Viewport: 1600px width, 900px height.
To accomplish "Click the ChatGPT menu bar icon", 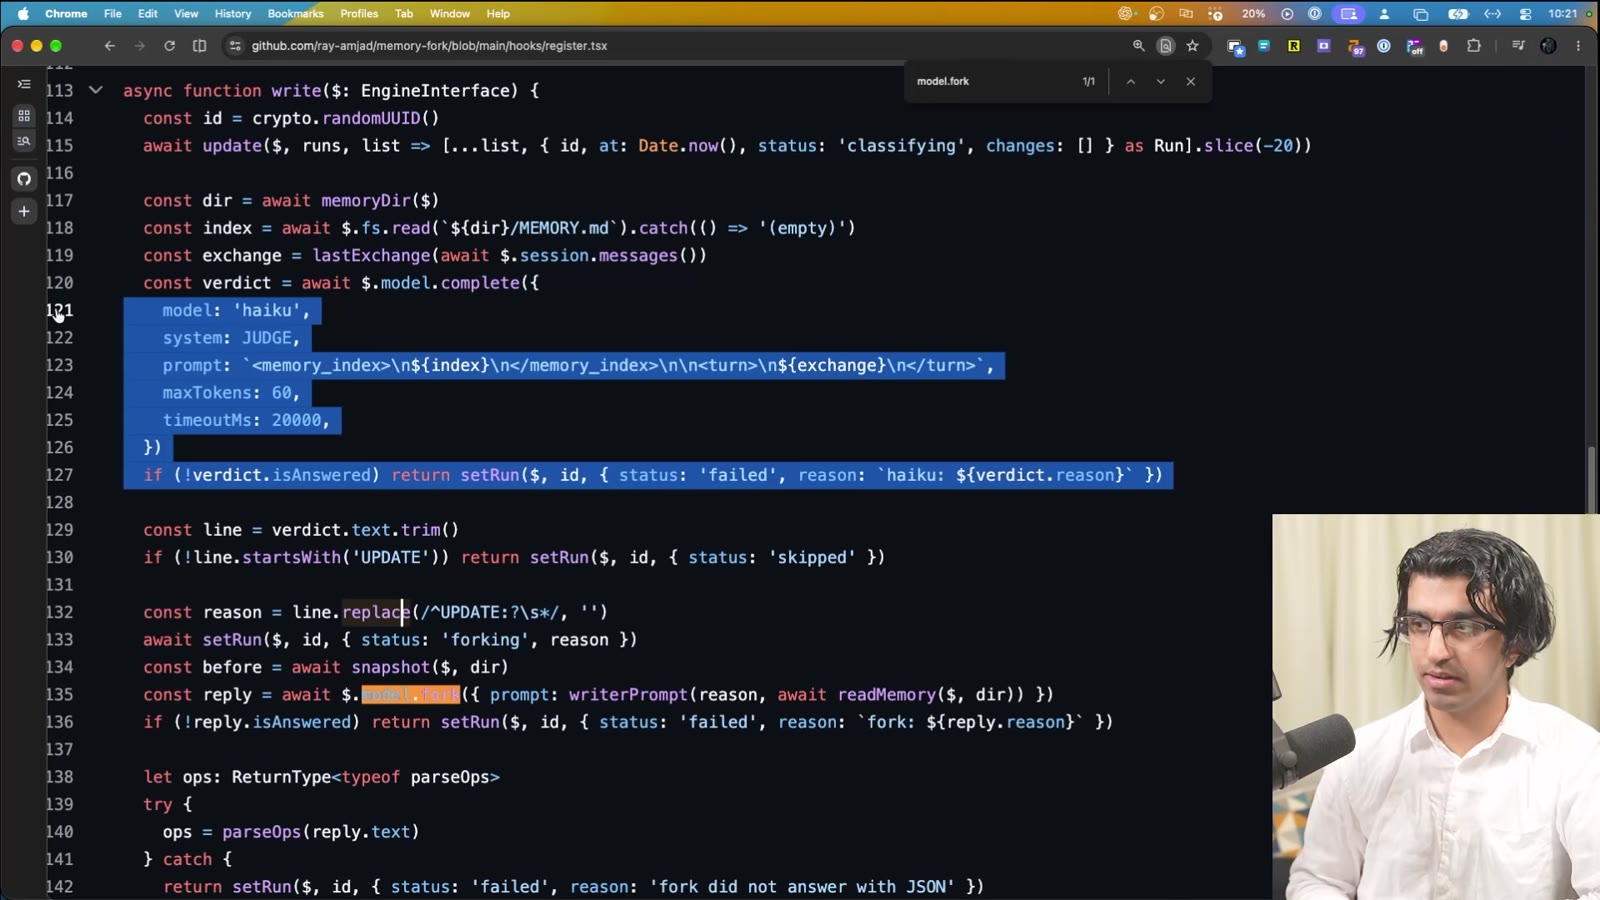I will (1127, 14).
